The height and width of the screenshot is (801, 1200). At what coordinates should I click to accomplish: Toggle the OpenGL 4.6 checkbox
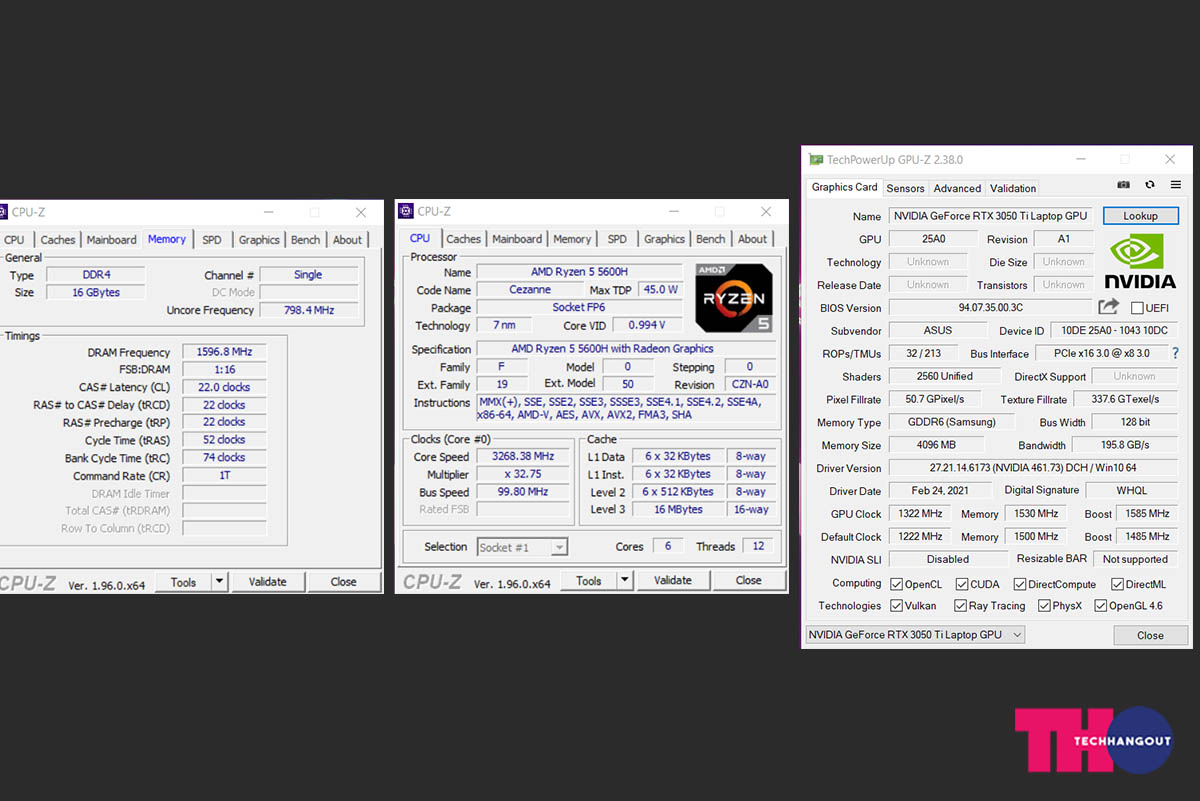pyautogui.click(x=1101, y=606)
